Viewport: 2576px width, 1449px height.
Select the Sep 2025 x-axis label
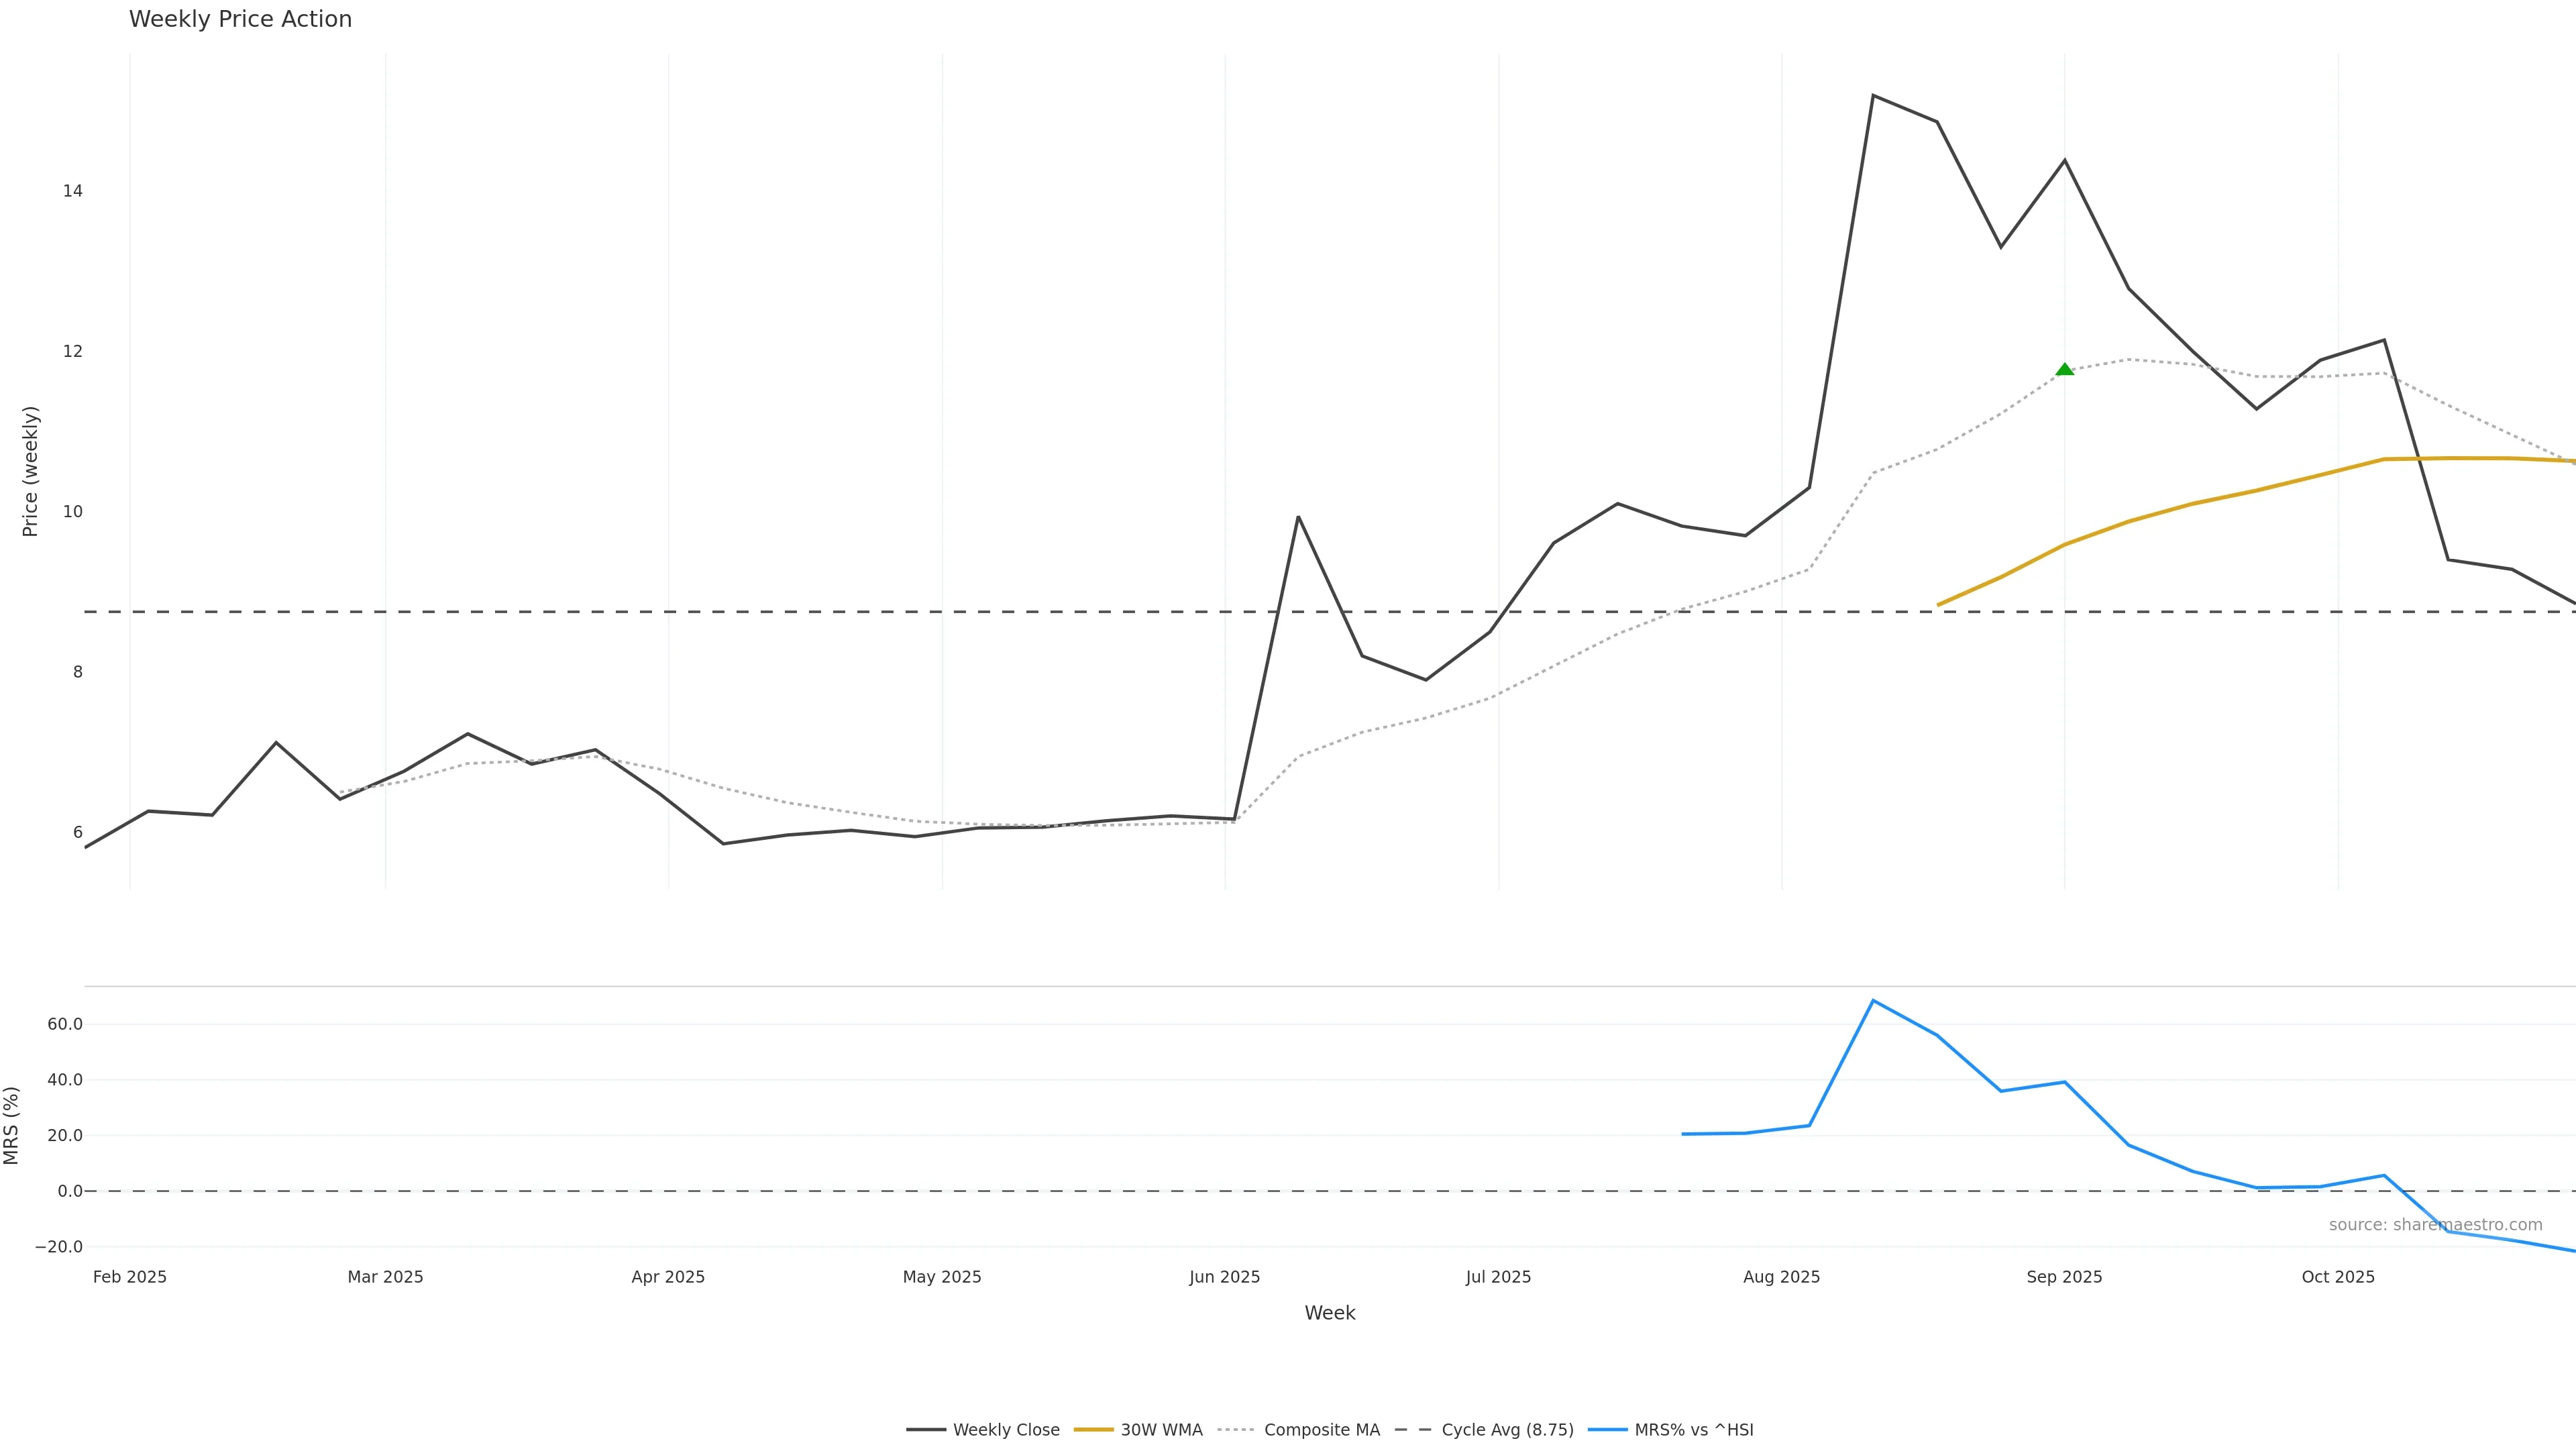pyautogui.click(x=2064, y=1277)
